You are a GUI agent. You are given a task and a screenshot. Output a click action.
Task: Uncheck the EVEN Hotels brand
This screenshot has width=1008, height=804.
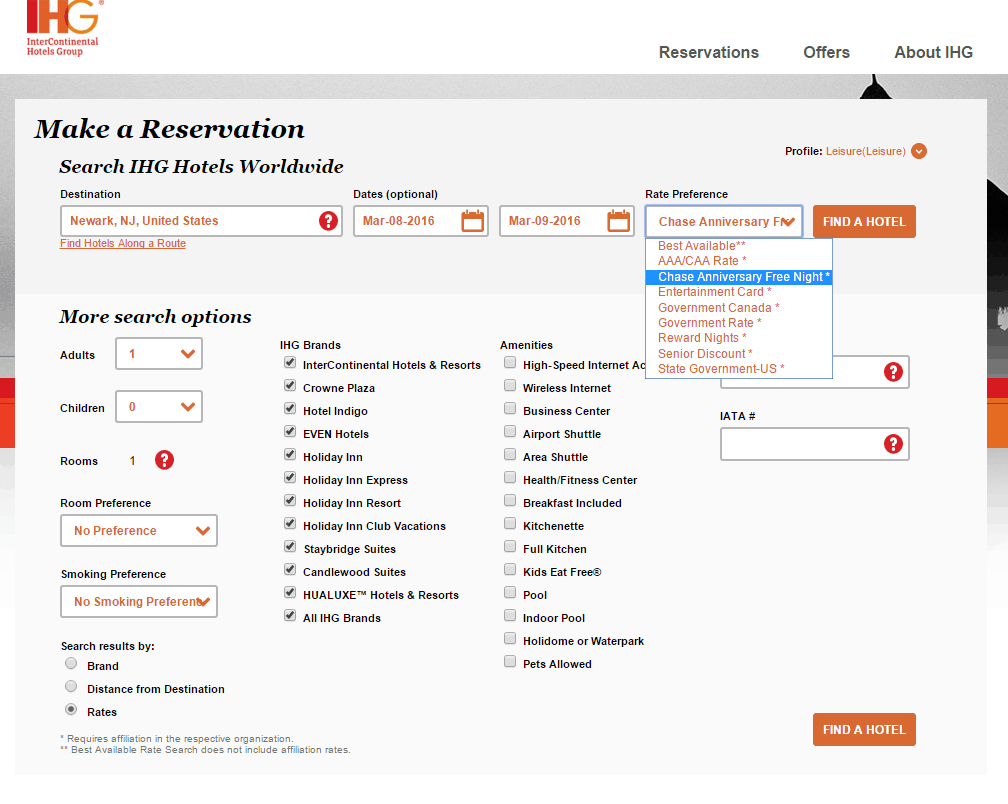(x=291, y=432)
